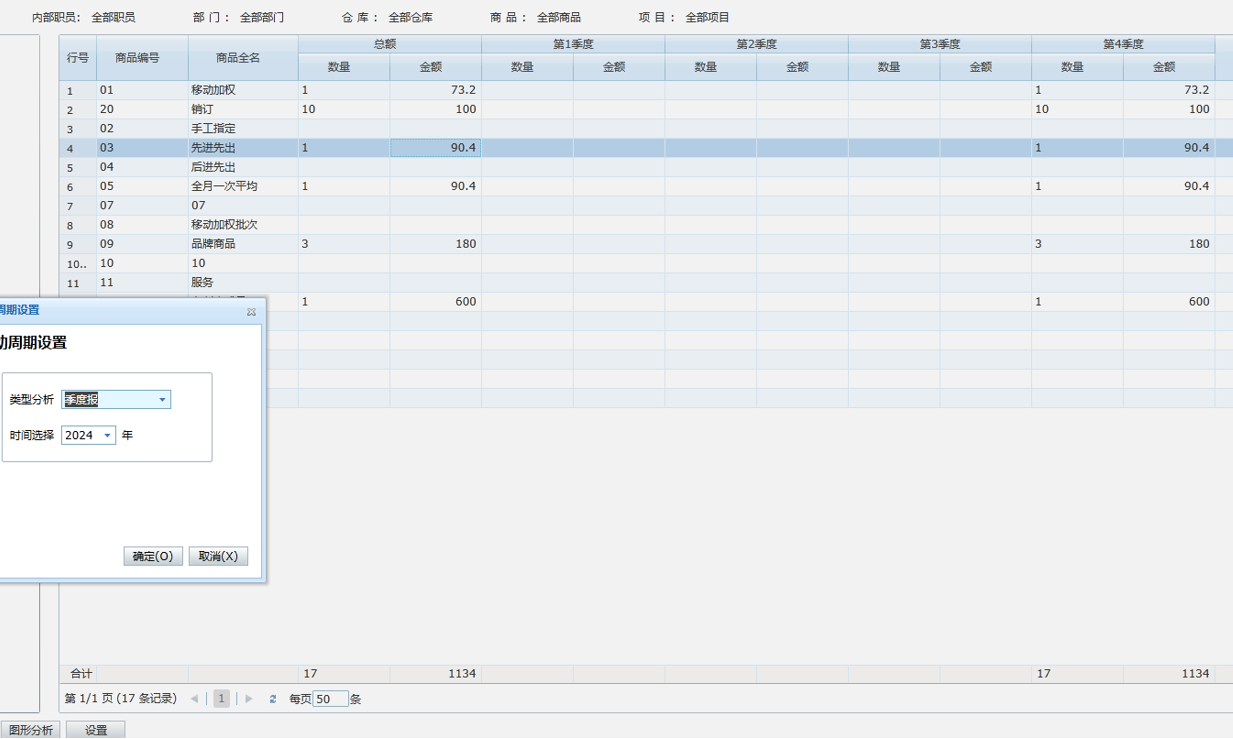Select the 品牌商品 row
Image resolution: width=1233 pixels, height=739 pixels.
pyautogui.click(x=213, y=244)
